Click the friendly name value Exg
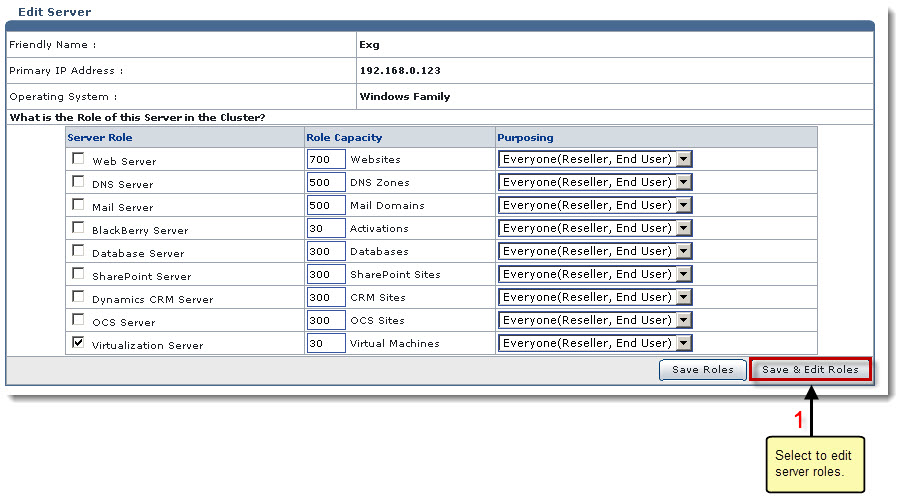This screenshot has width=903, height=501. (x=369, y=45)
